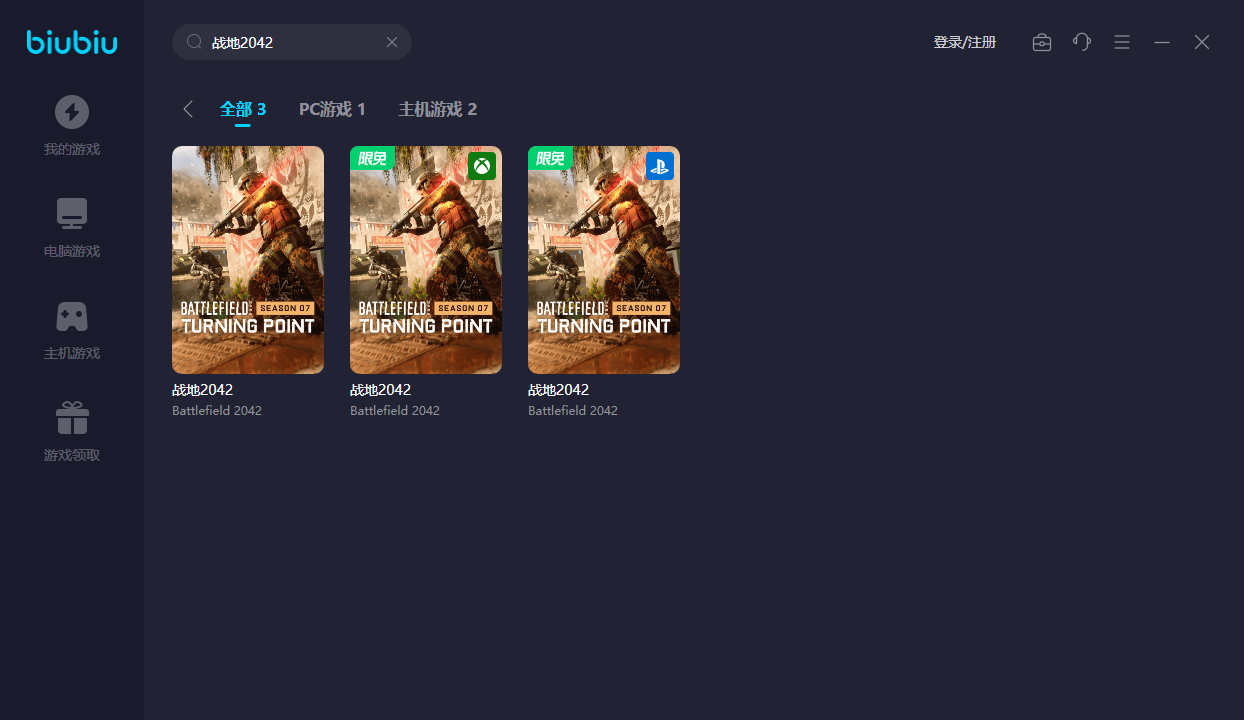Screen dimensions: 1244x720
Task: Open the toolbox briefcase icon
Action: (x=1042, y=42)
